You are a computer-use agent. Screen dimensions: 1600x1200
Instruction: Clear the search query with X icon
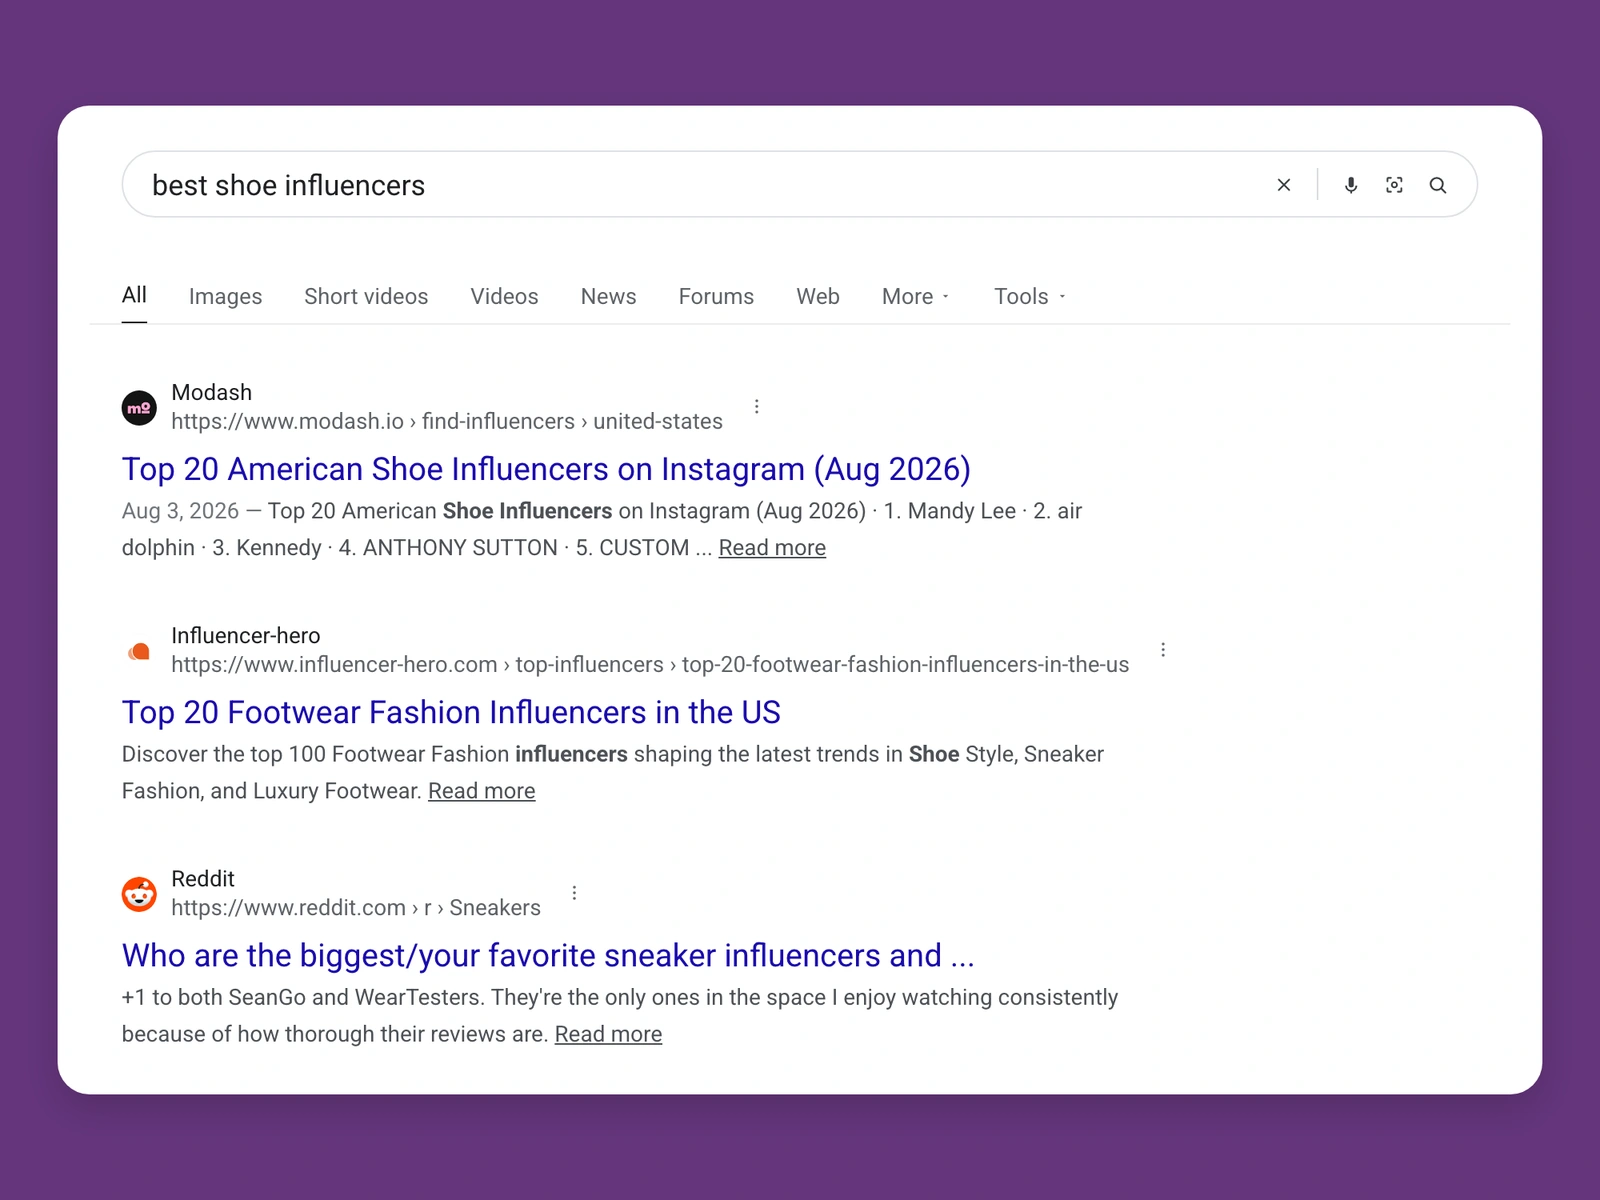pyautogui.click(x=1284, y=185)
